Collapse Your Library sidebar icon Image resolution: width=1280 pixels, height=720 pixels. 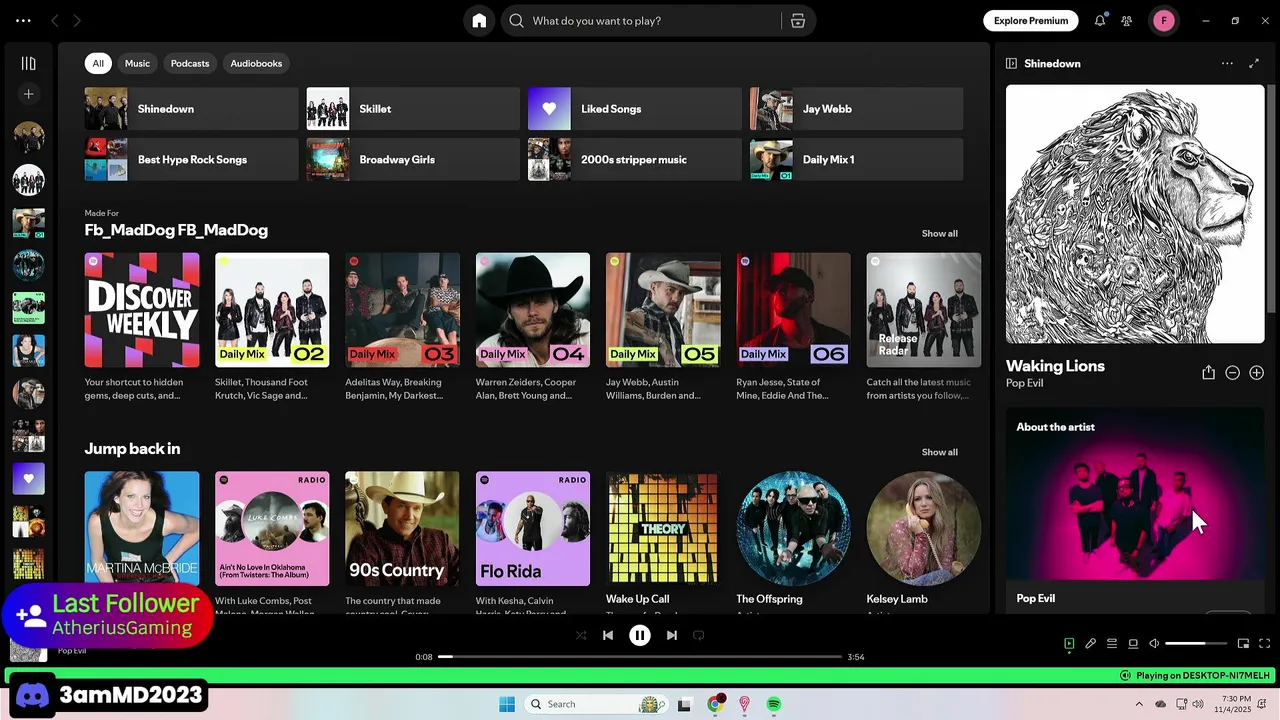coord(28,63)
